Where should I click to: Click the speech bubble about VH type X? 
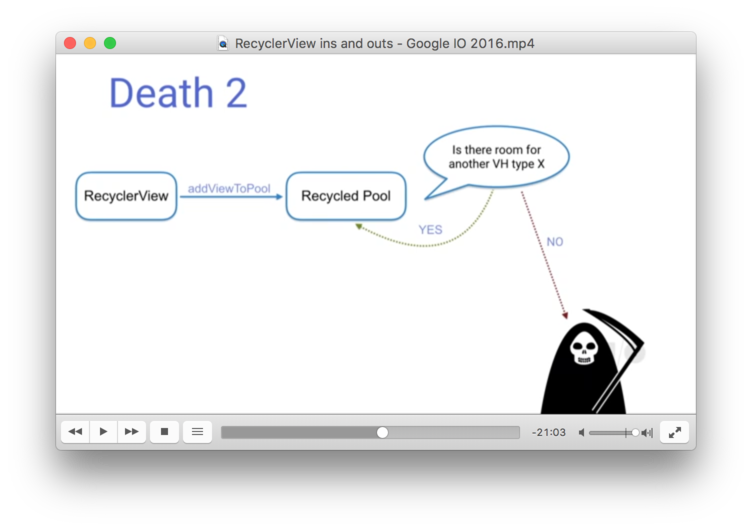pyautogui.click(x=496, y=158)
